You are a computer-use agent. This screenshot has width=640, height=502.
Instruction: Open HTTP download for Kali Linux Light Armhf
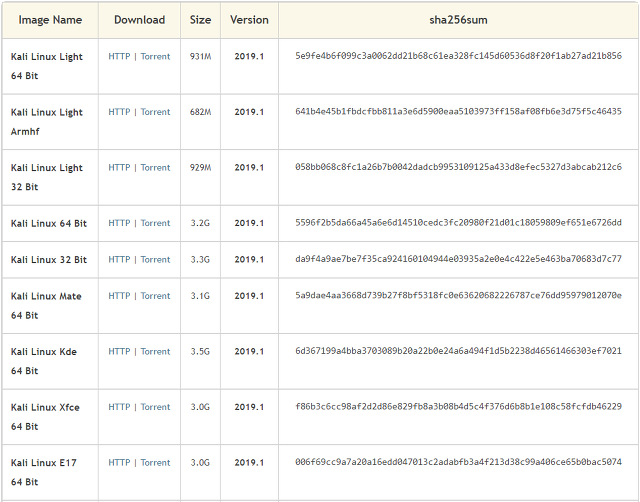click(119, 112)
